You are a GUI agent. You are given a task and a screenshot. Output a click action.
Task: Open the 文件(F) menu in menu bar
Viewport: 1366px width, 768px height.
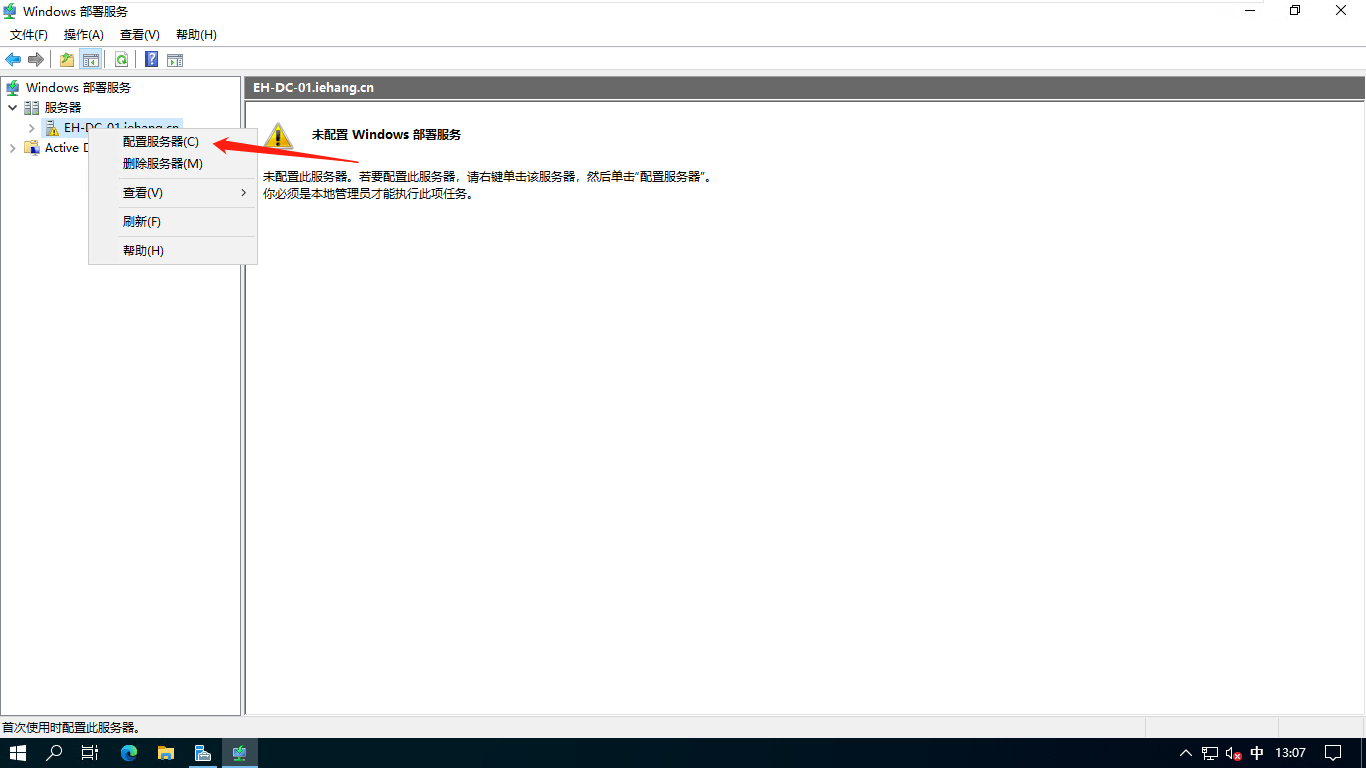coord(29,35)
